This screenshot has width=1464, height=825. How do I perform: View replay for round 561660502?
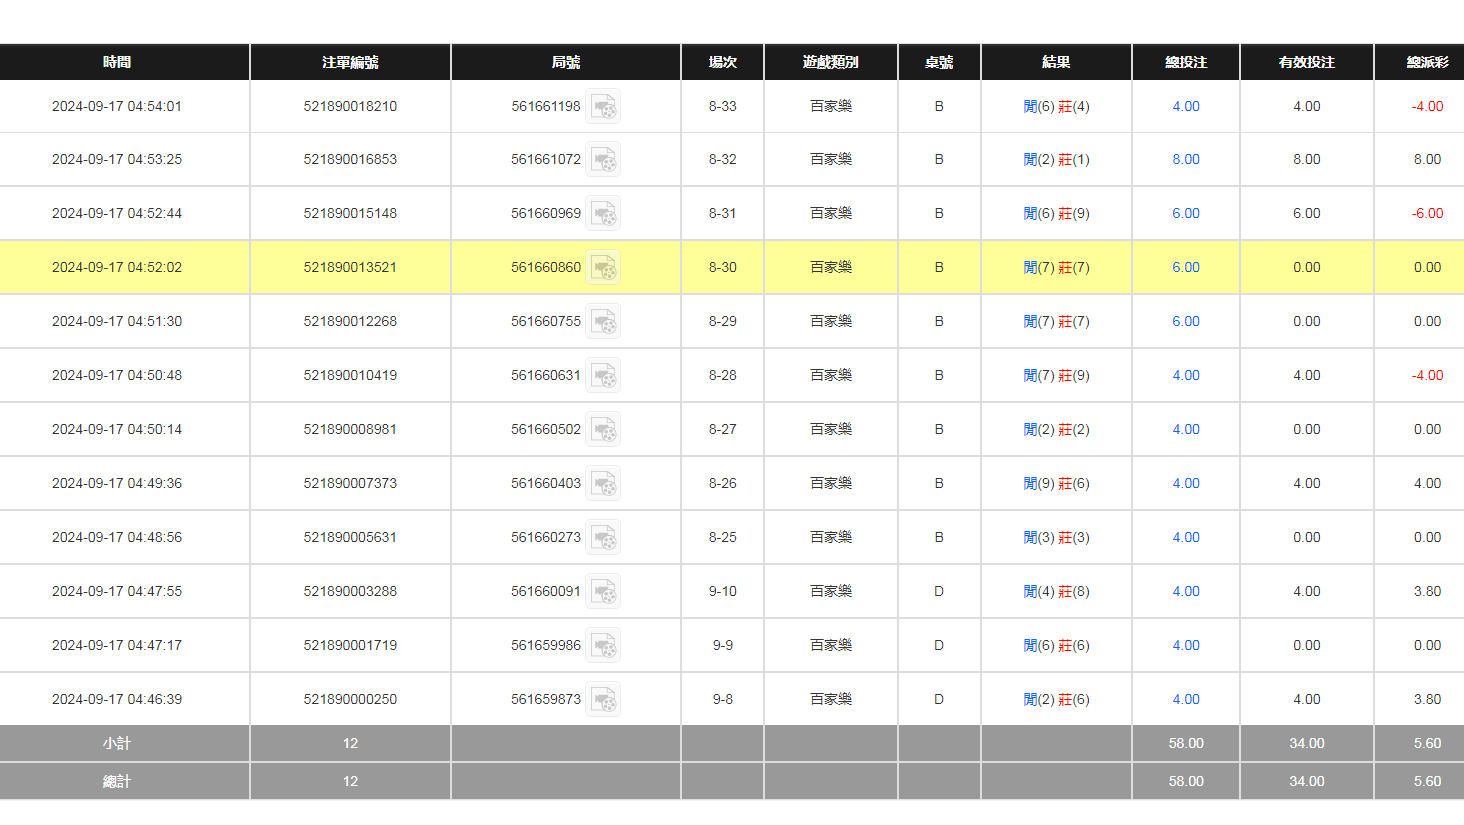coord(603,430)
